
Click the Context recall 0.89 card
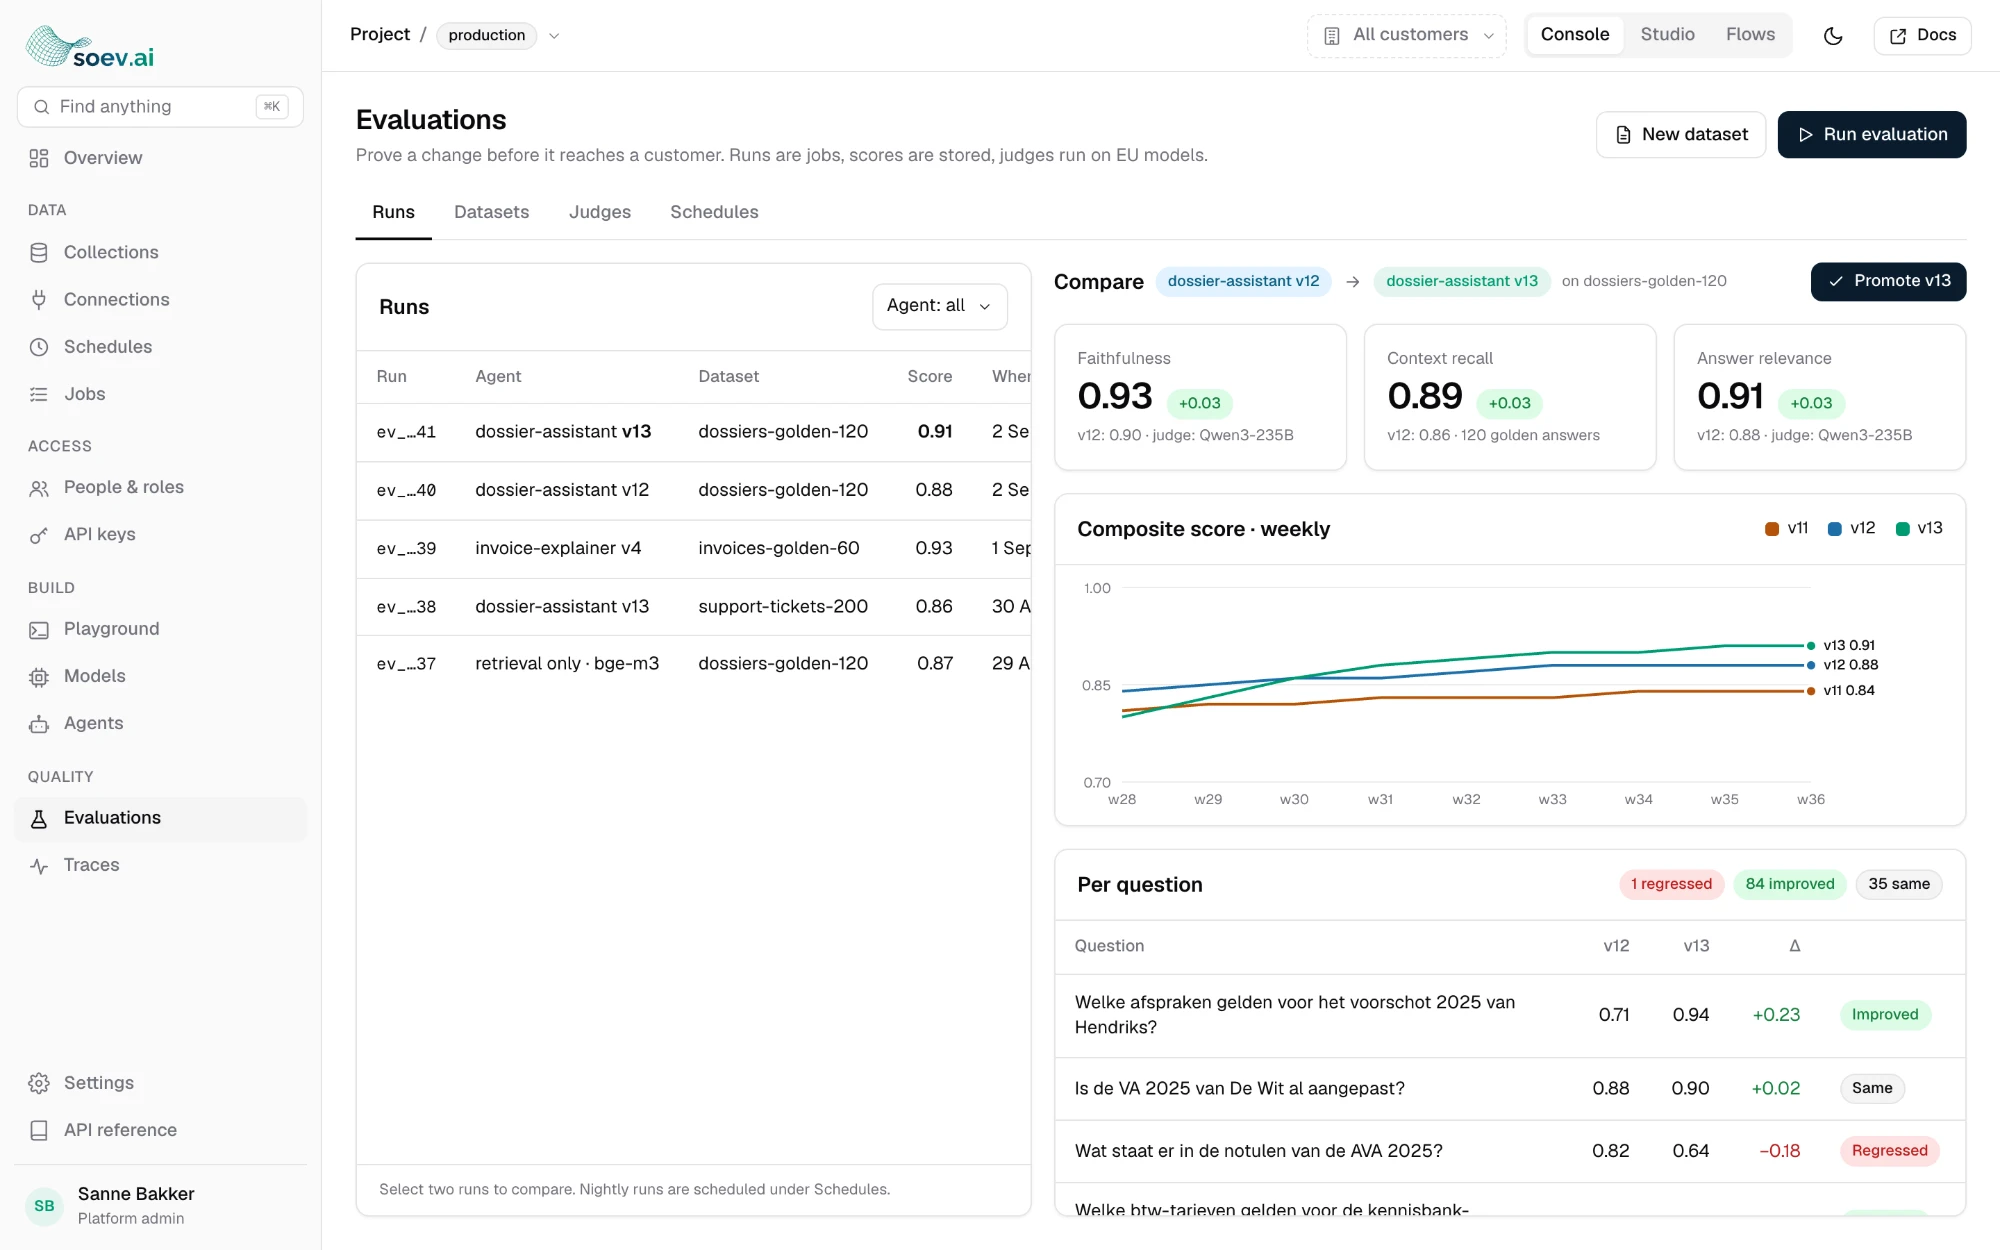click(x=1510, y=397)
